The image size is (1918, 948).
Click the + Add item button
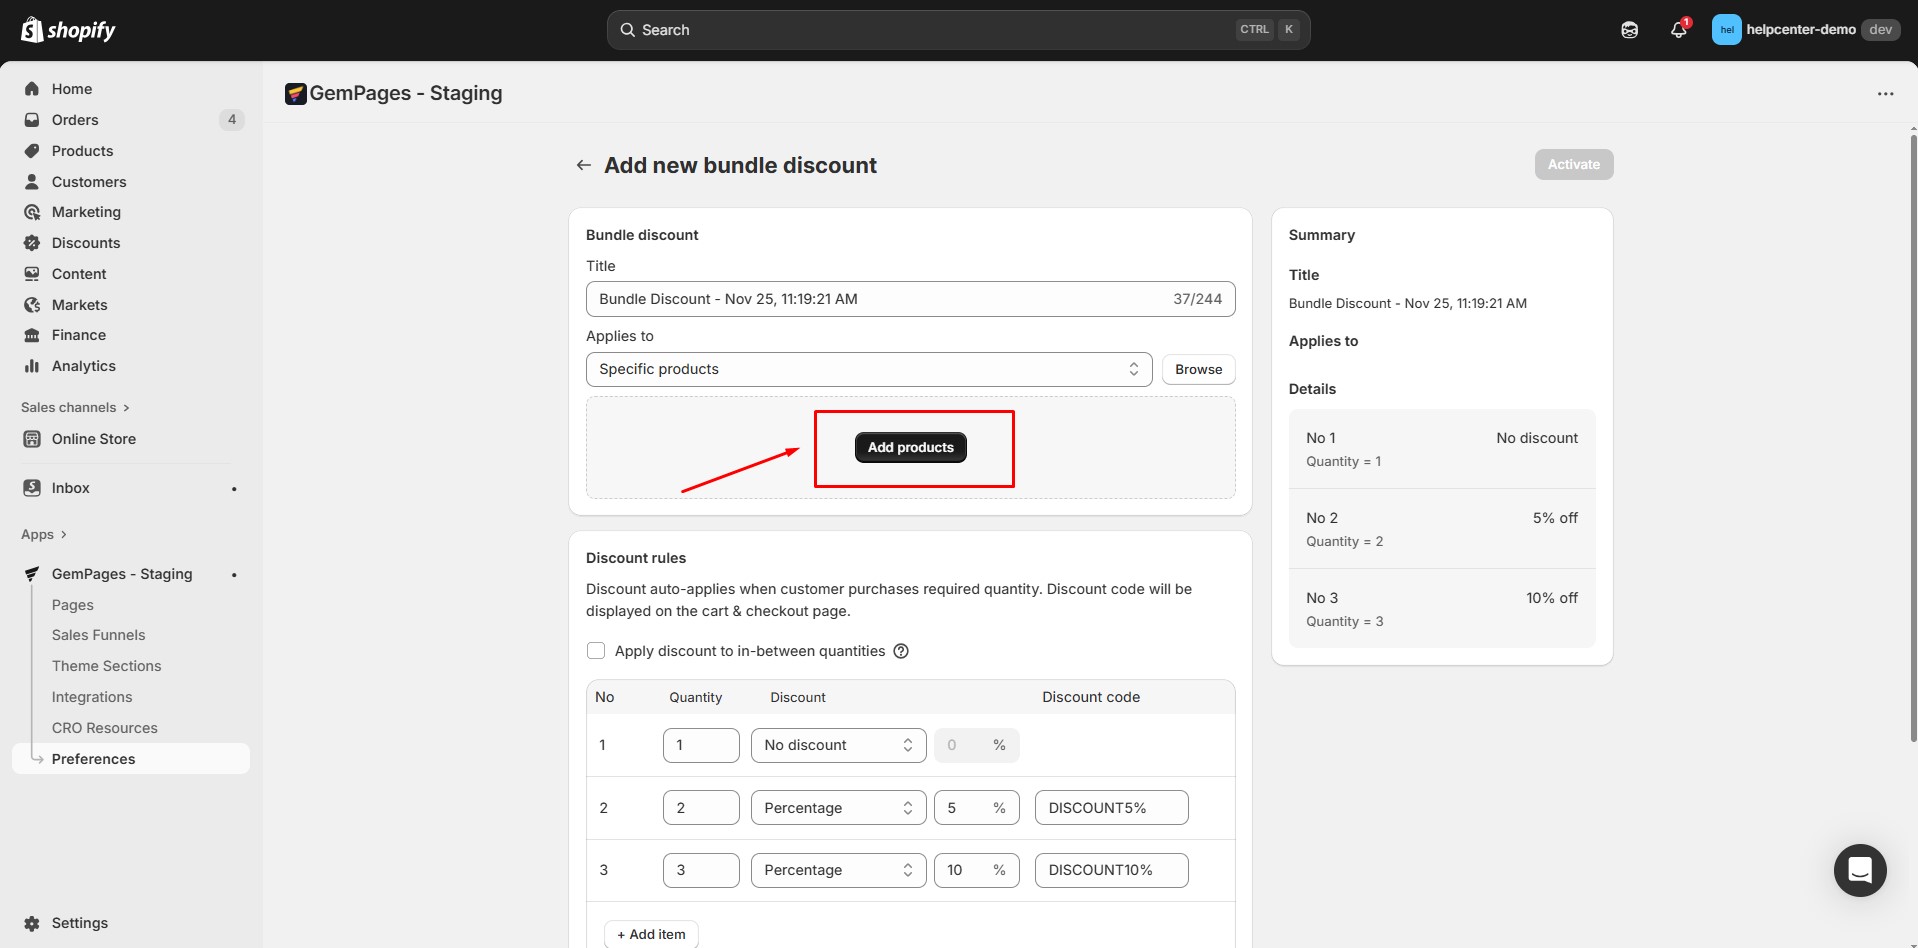pos(651,934)
